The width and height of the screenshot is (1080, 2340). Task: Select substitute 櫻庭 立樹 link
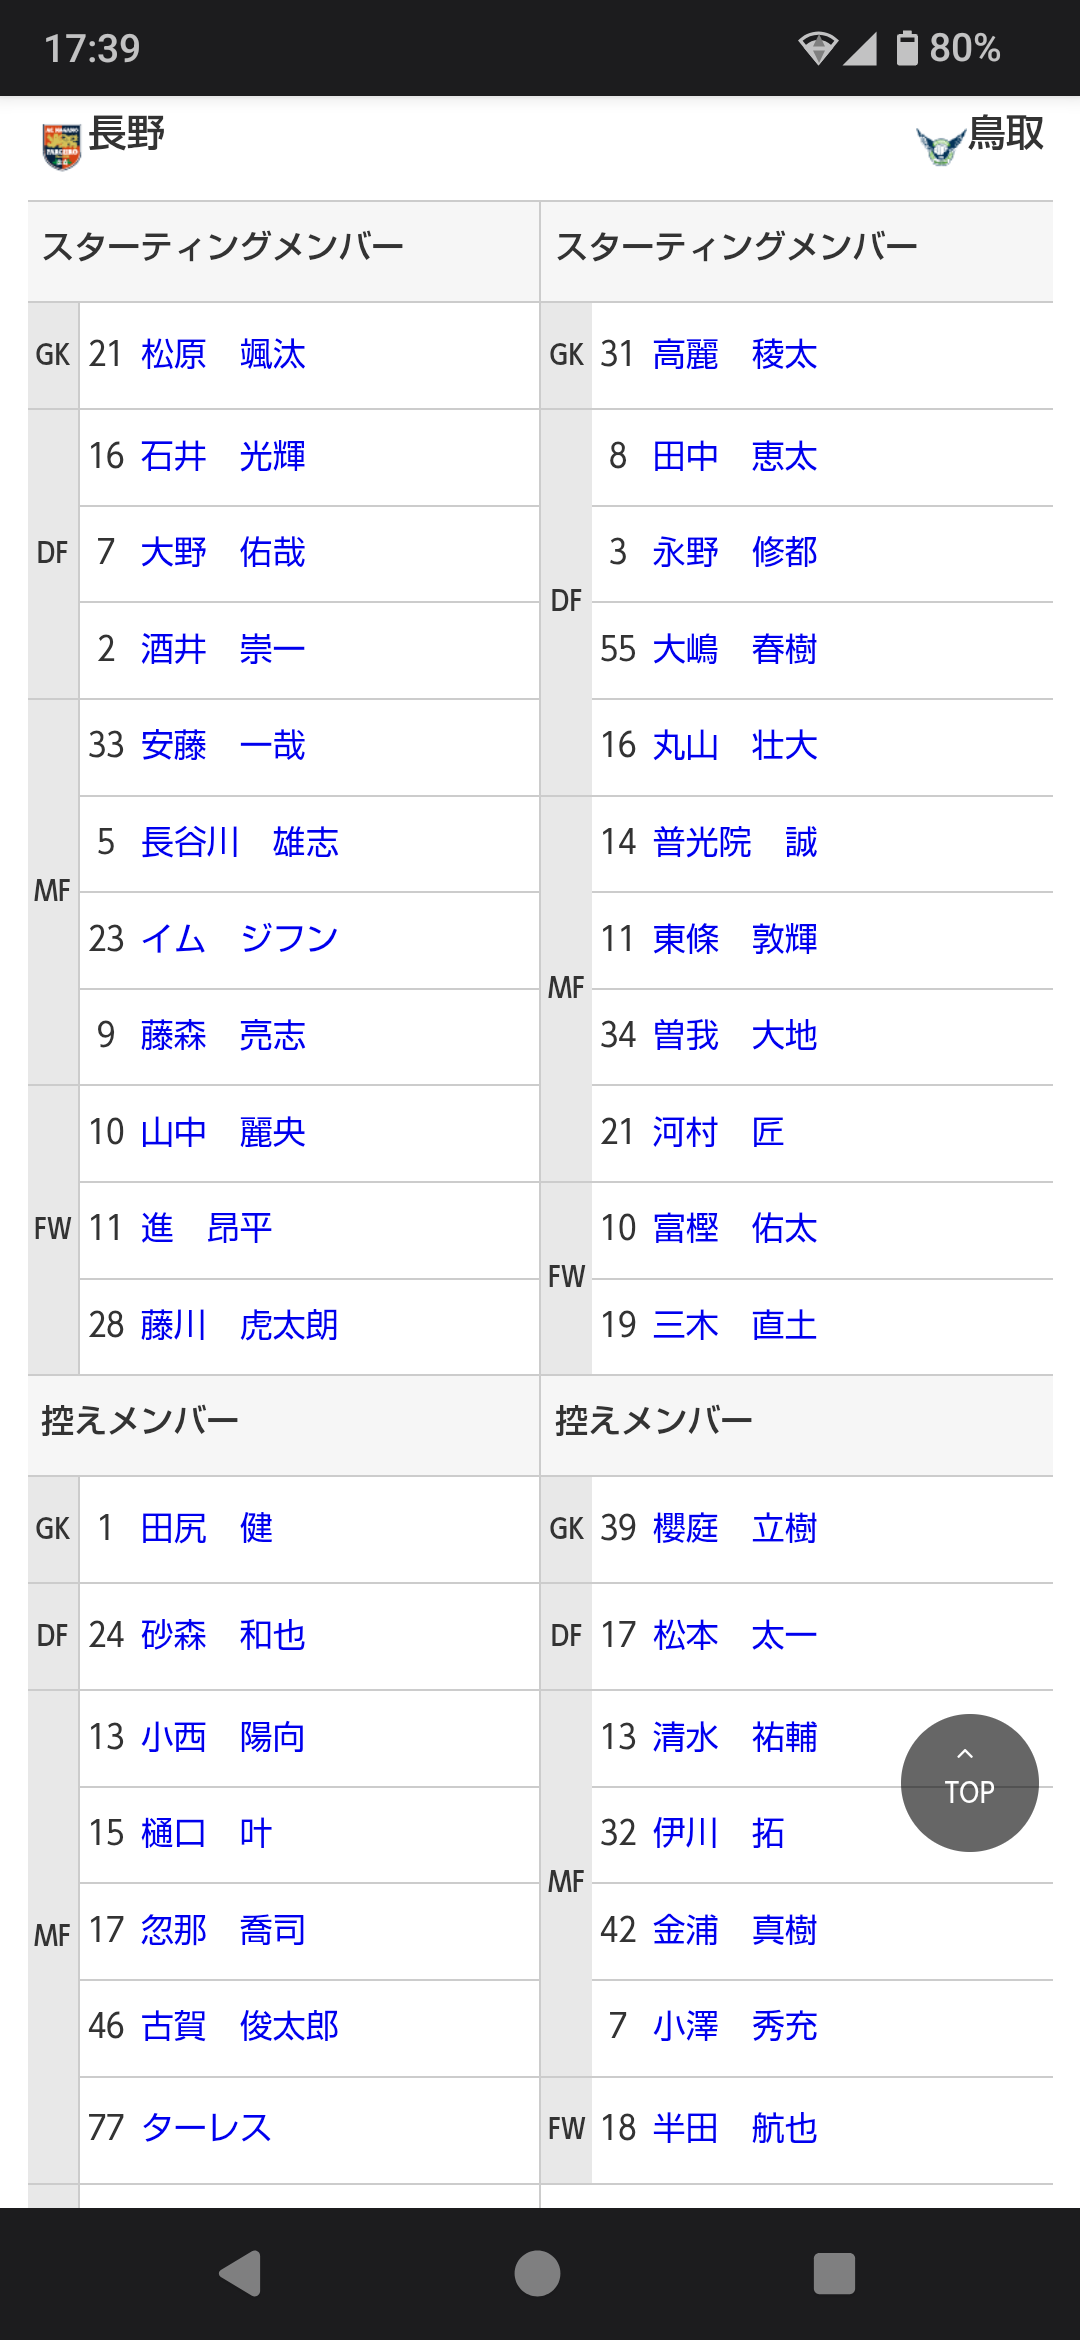(x=735, y=1529)
